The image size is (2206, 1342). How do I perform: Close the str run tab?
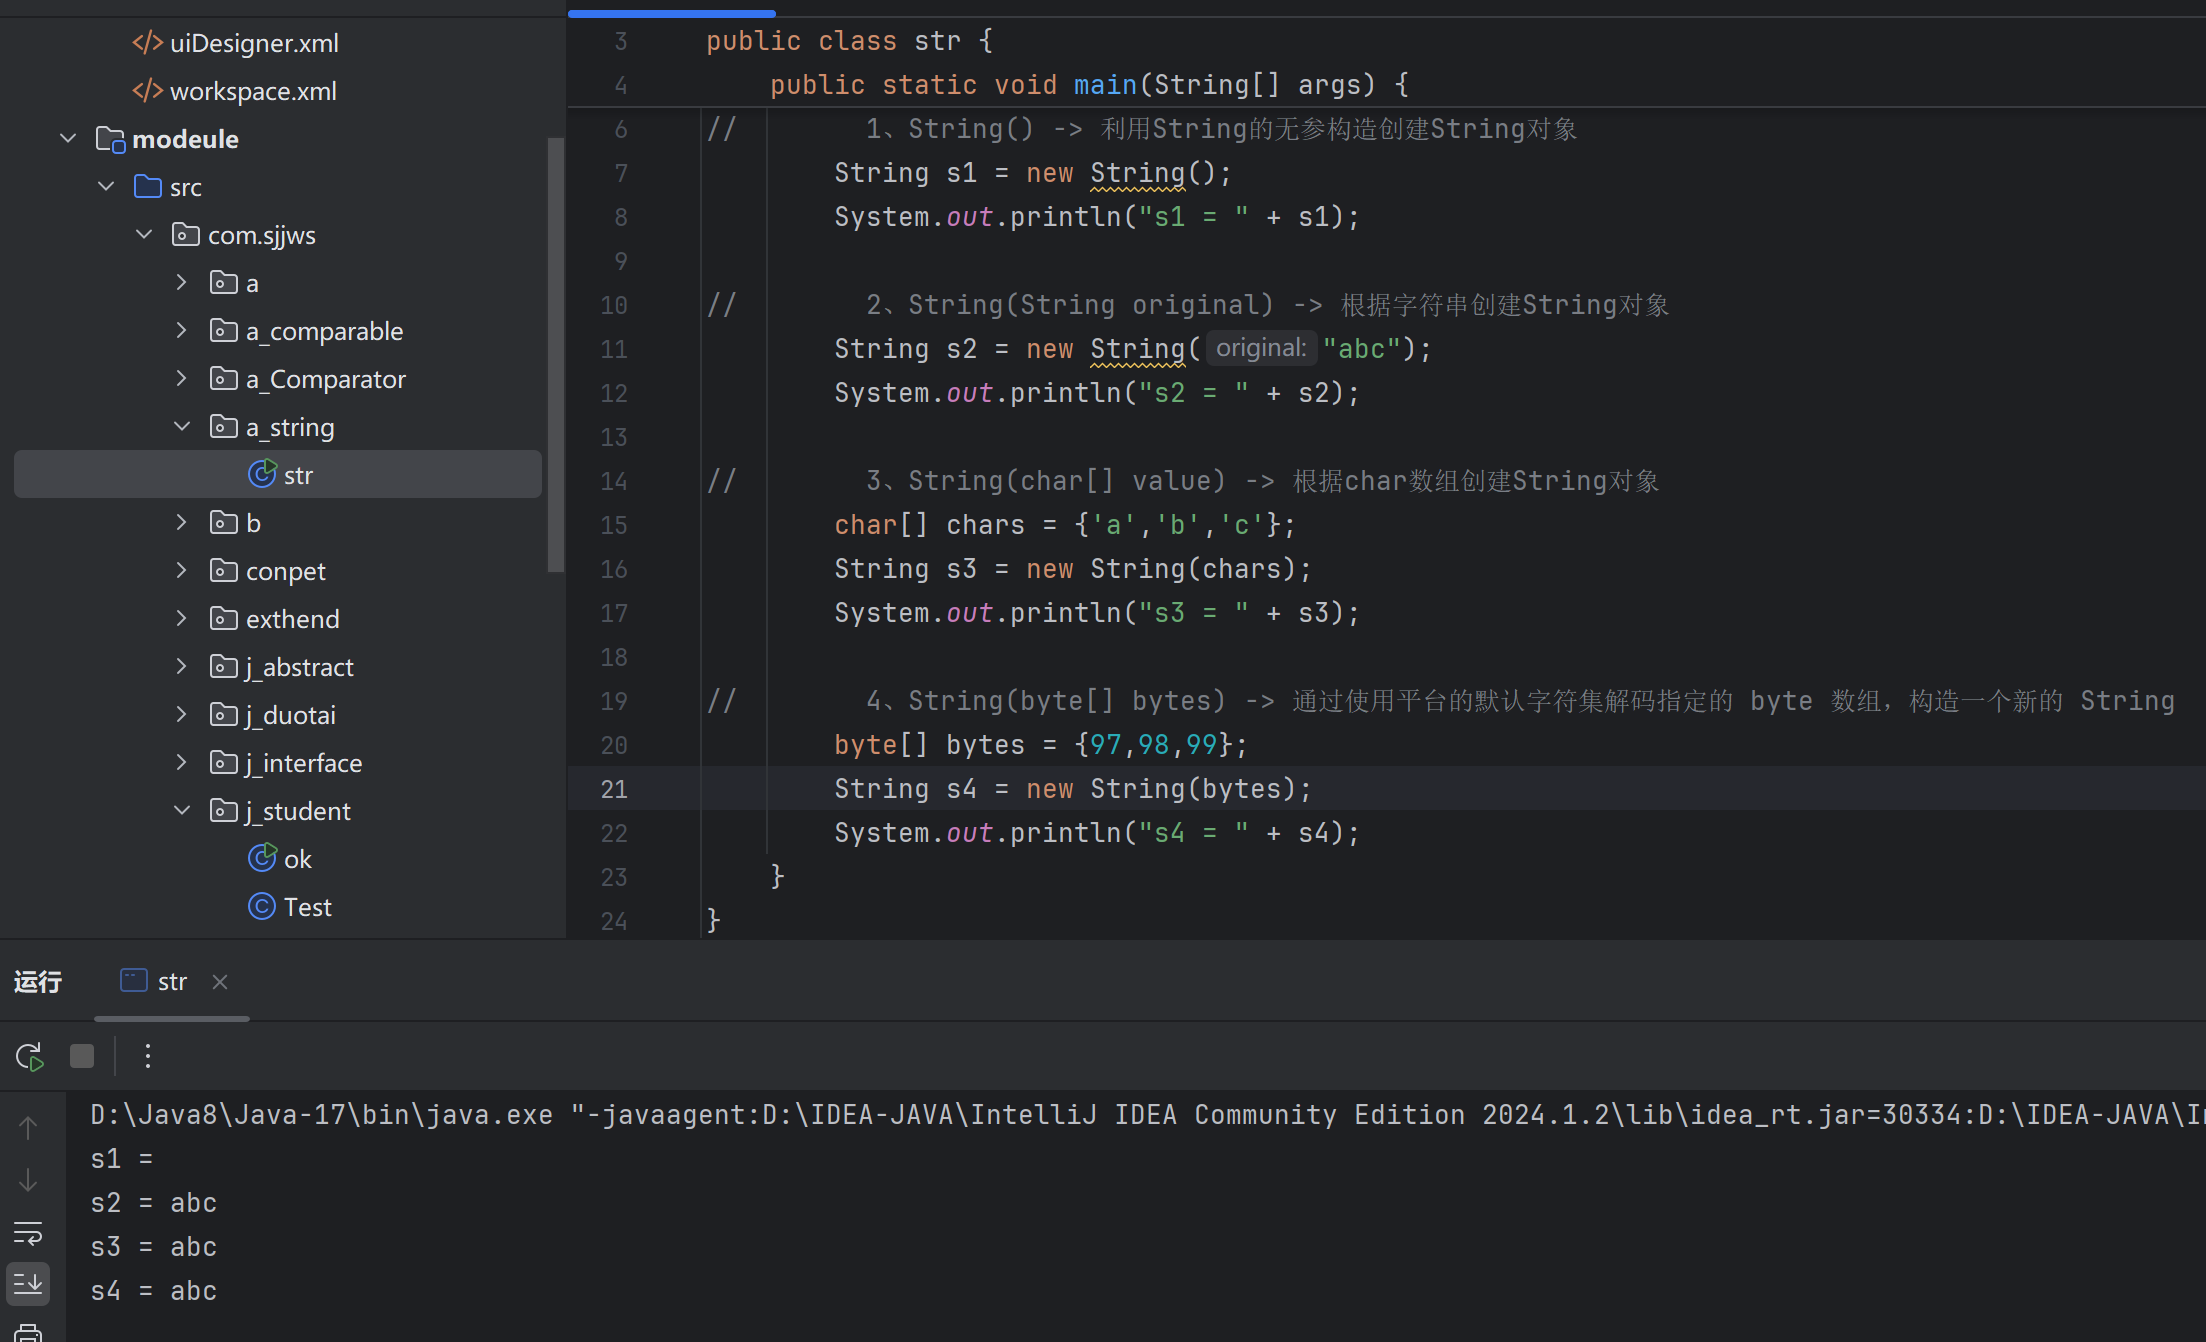coord(220,982)
